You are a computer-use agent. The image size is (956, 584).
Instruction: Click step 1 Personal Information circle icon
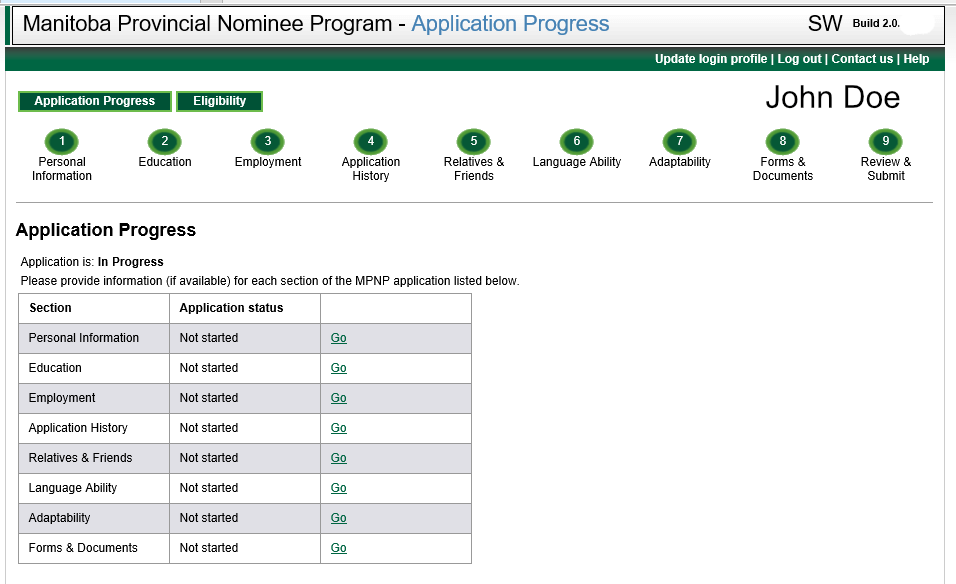click(62, 141)
